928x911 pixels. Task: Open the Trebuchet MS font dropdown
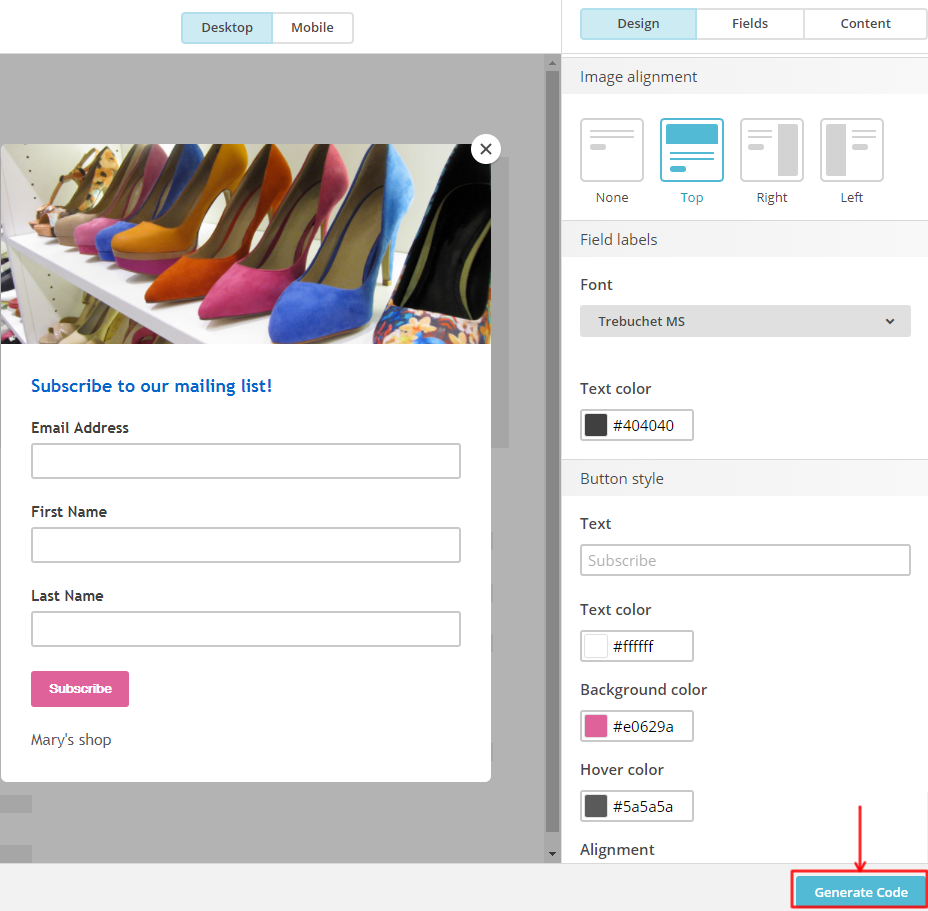(x=745, y=321)
